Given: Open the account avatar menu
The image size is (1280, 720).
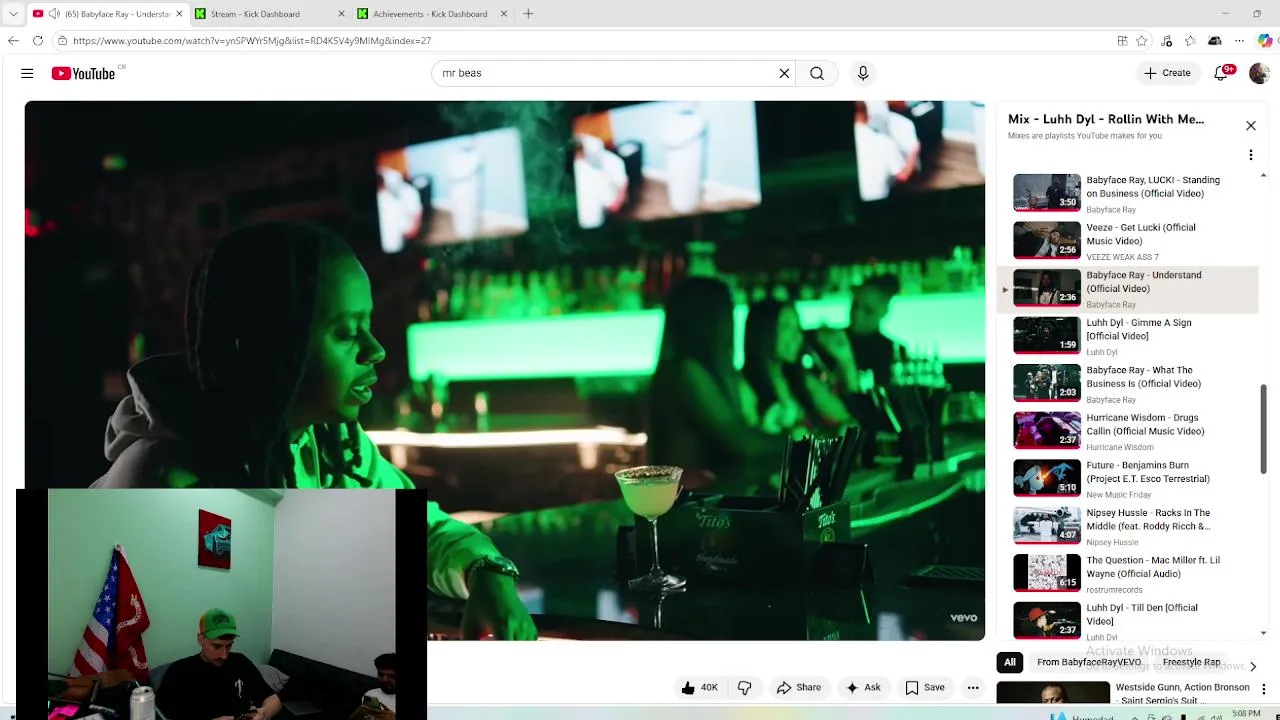Looking at the screenshot, I should click(1259, 73).
